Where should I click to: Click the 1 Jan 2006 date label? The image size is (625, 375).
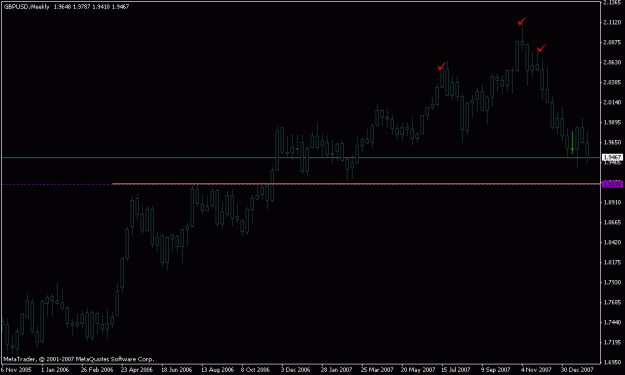point(55,370)
